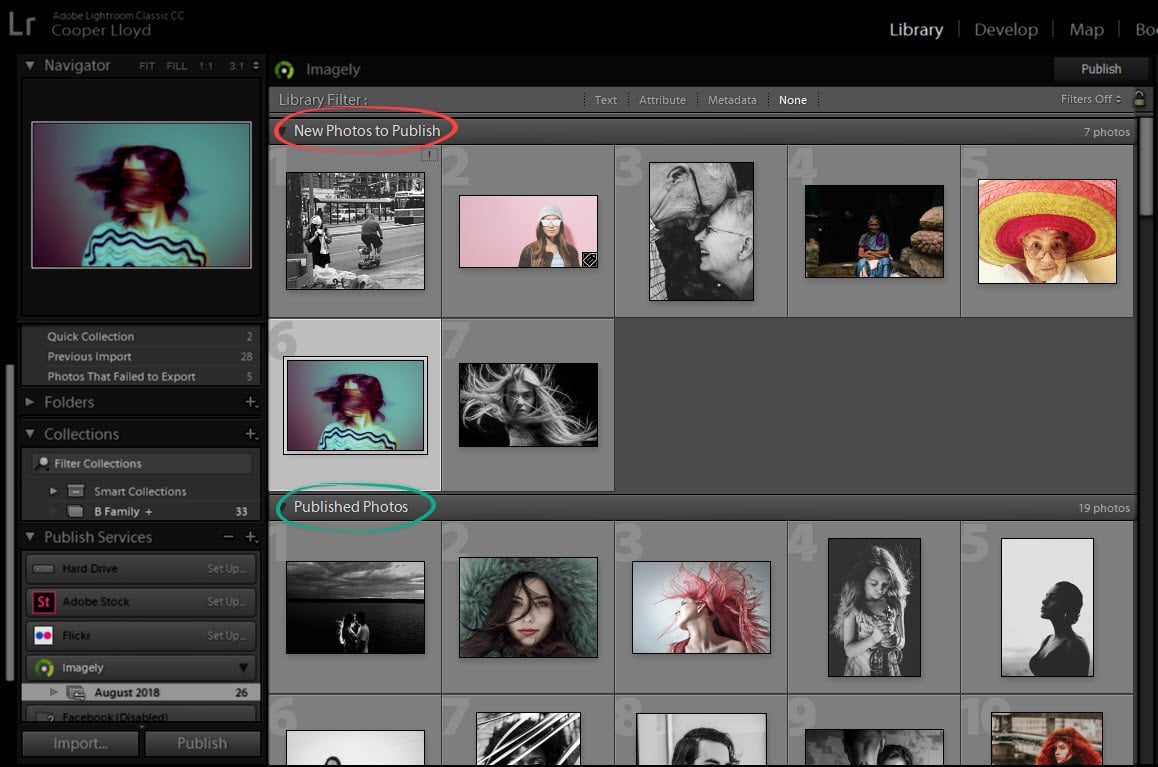Open the Imagely service dropdown arrow
The width and height of the screenshot is (1158, 767).
[x=243, y=668]
